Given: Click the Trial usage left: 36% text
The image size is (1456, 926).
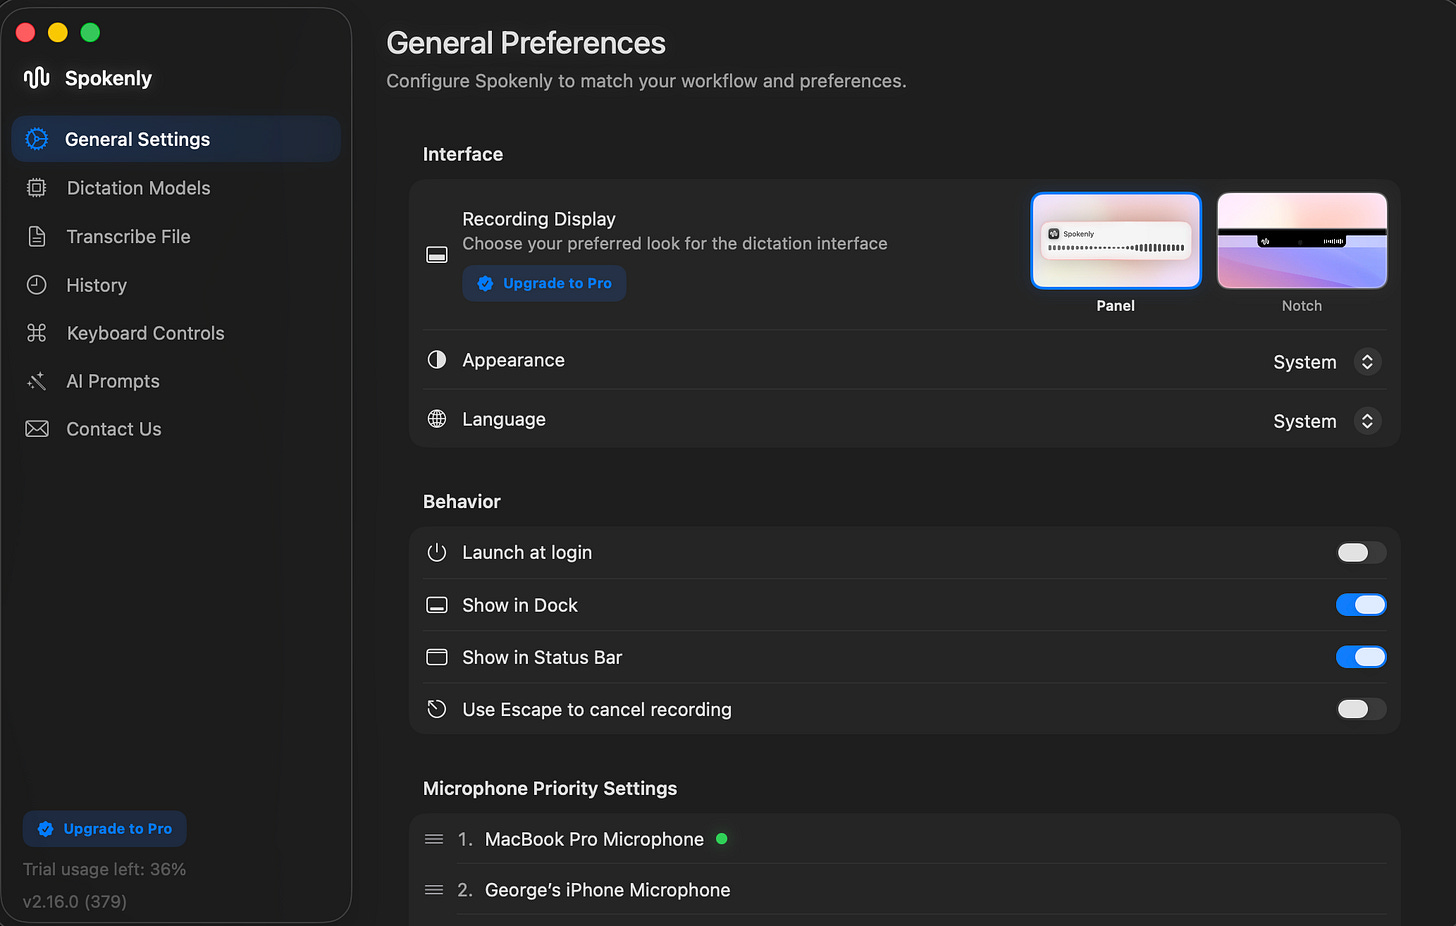Looking at the screenshot, I should [x=105, y=869].
